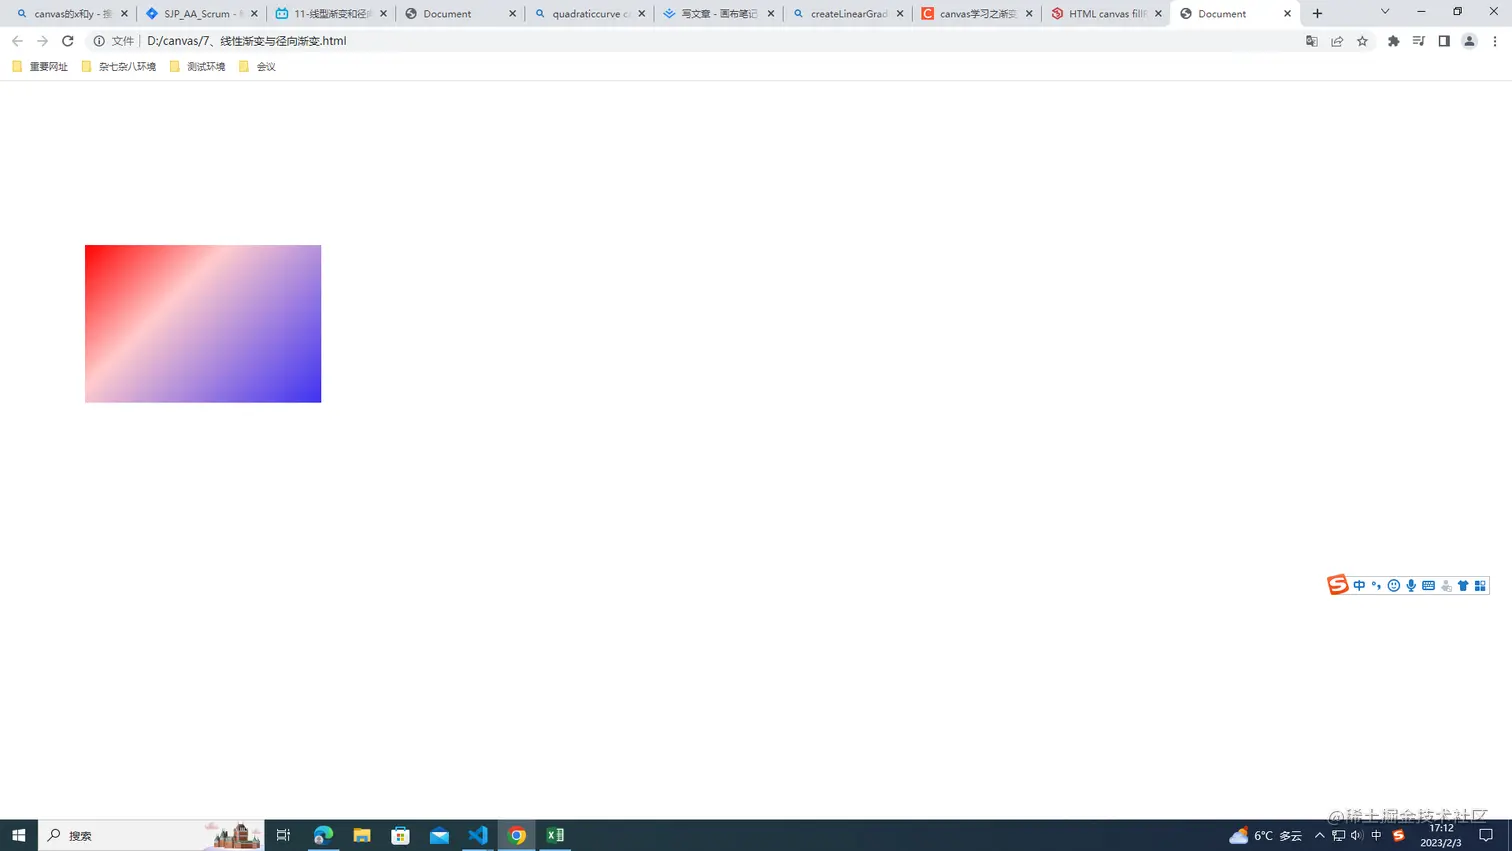Open File Explorer from taskbar
Screen dimensions: 1512x851
coord(362,835)
